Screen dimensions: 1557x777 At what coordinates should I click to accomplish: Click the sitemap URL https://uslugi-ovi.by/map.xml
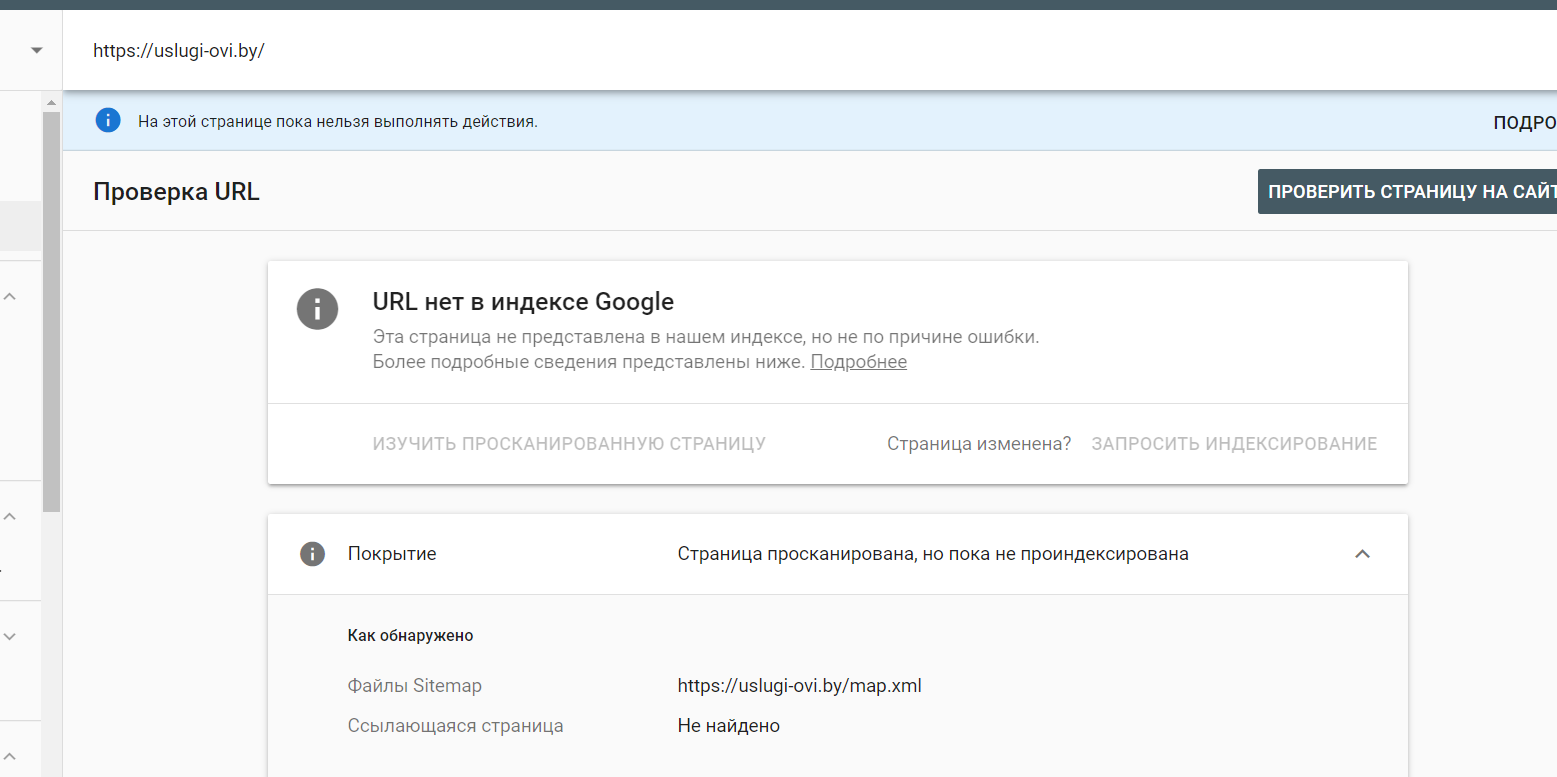click(799, 686)
